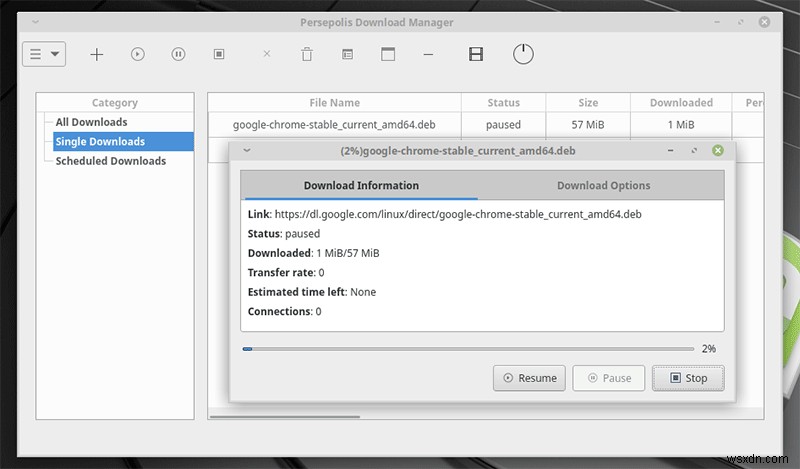The height and width of the screenshot is (469, 800).
Task: Select Scheduled Downloads category
Action: [x=111, y=161]
